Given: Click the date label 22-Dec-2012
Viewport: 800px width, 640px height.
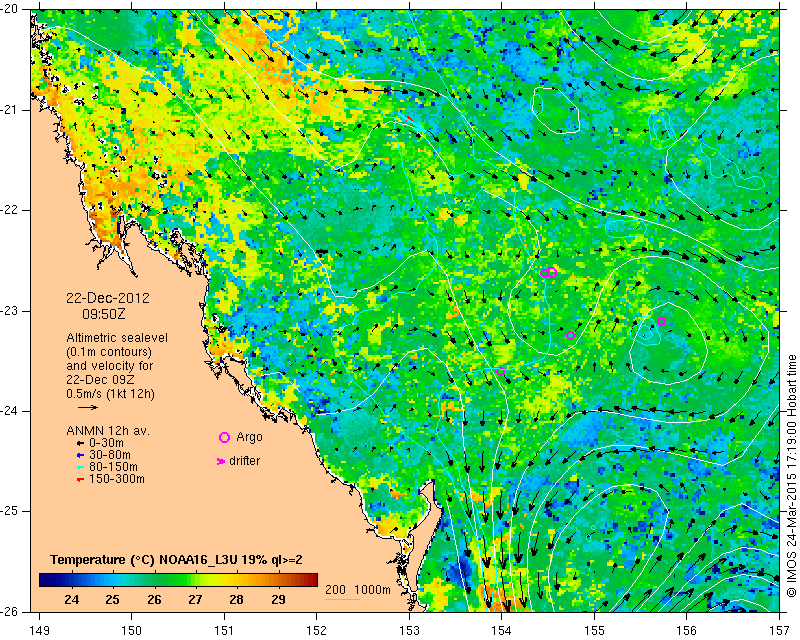Looking at the screenshot, I should coord(108,298).
